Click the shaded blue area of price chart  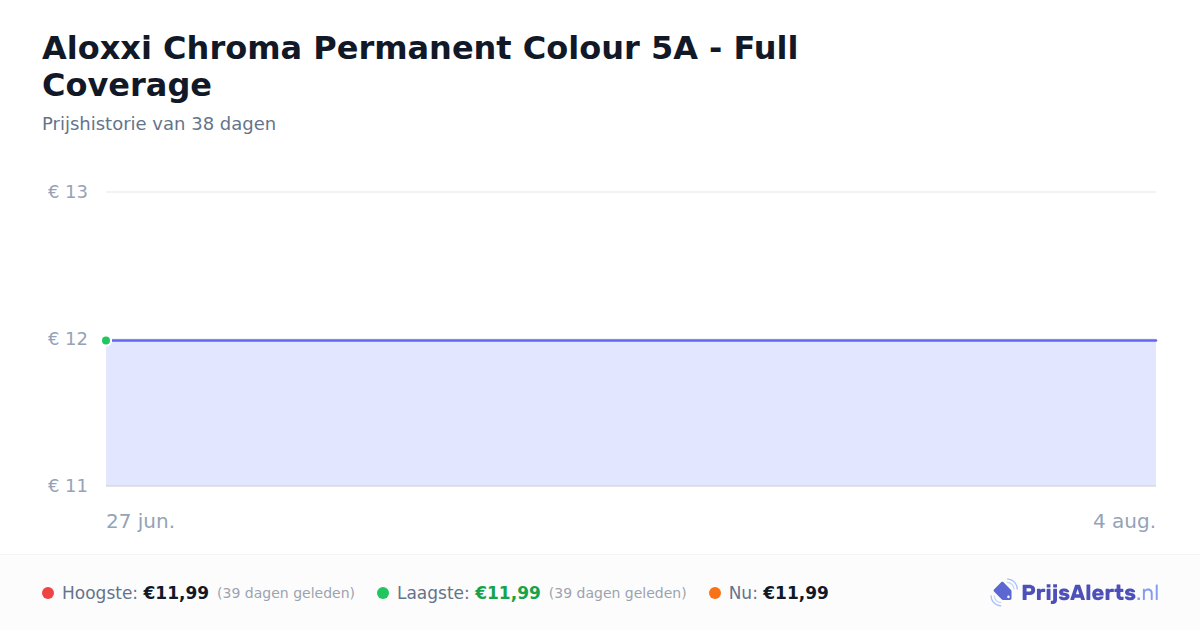click(x=631, y=414)
